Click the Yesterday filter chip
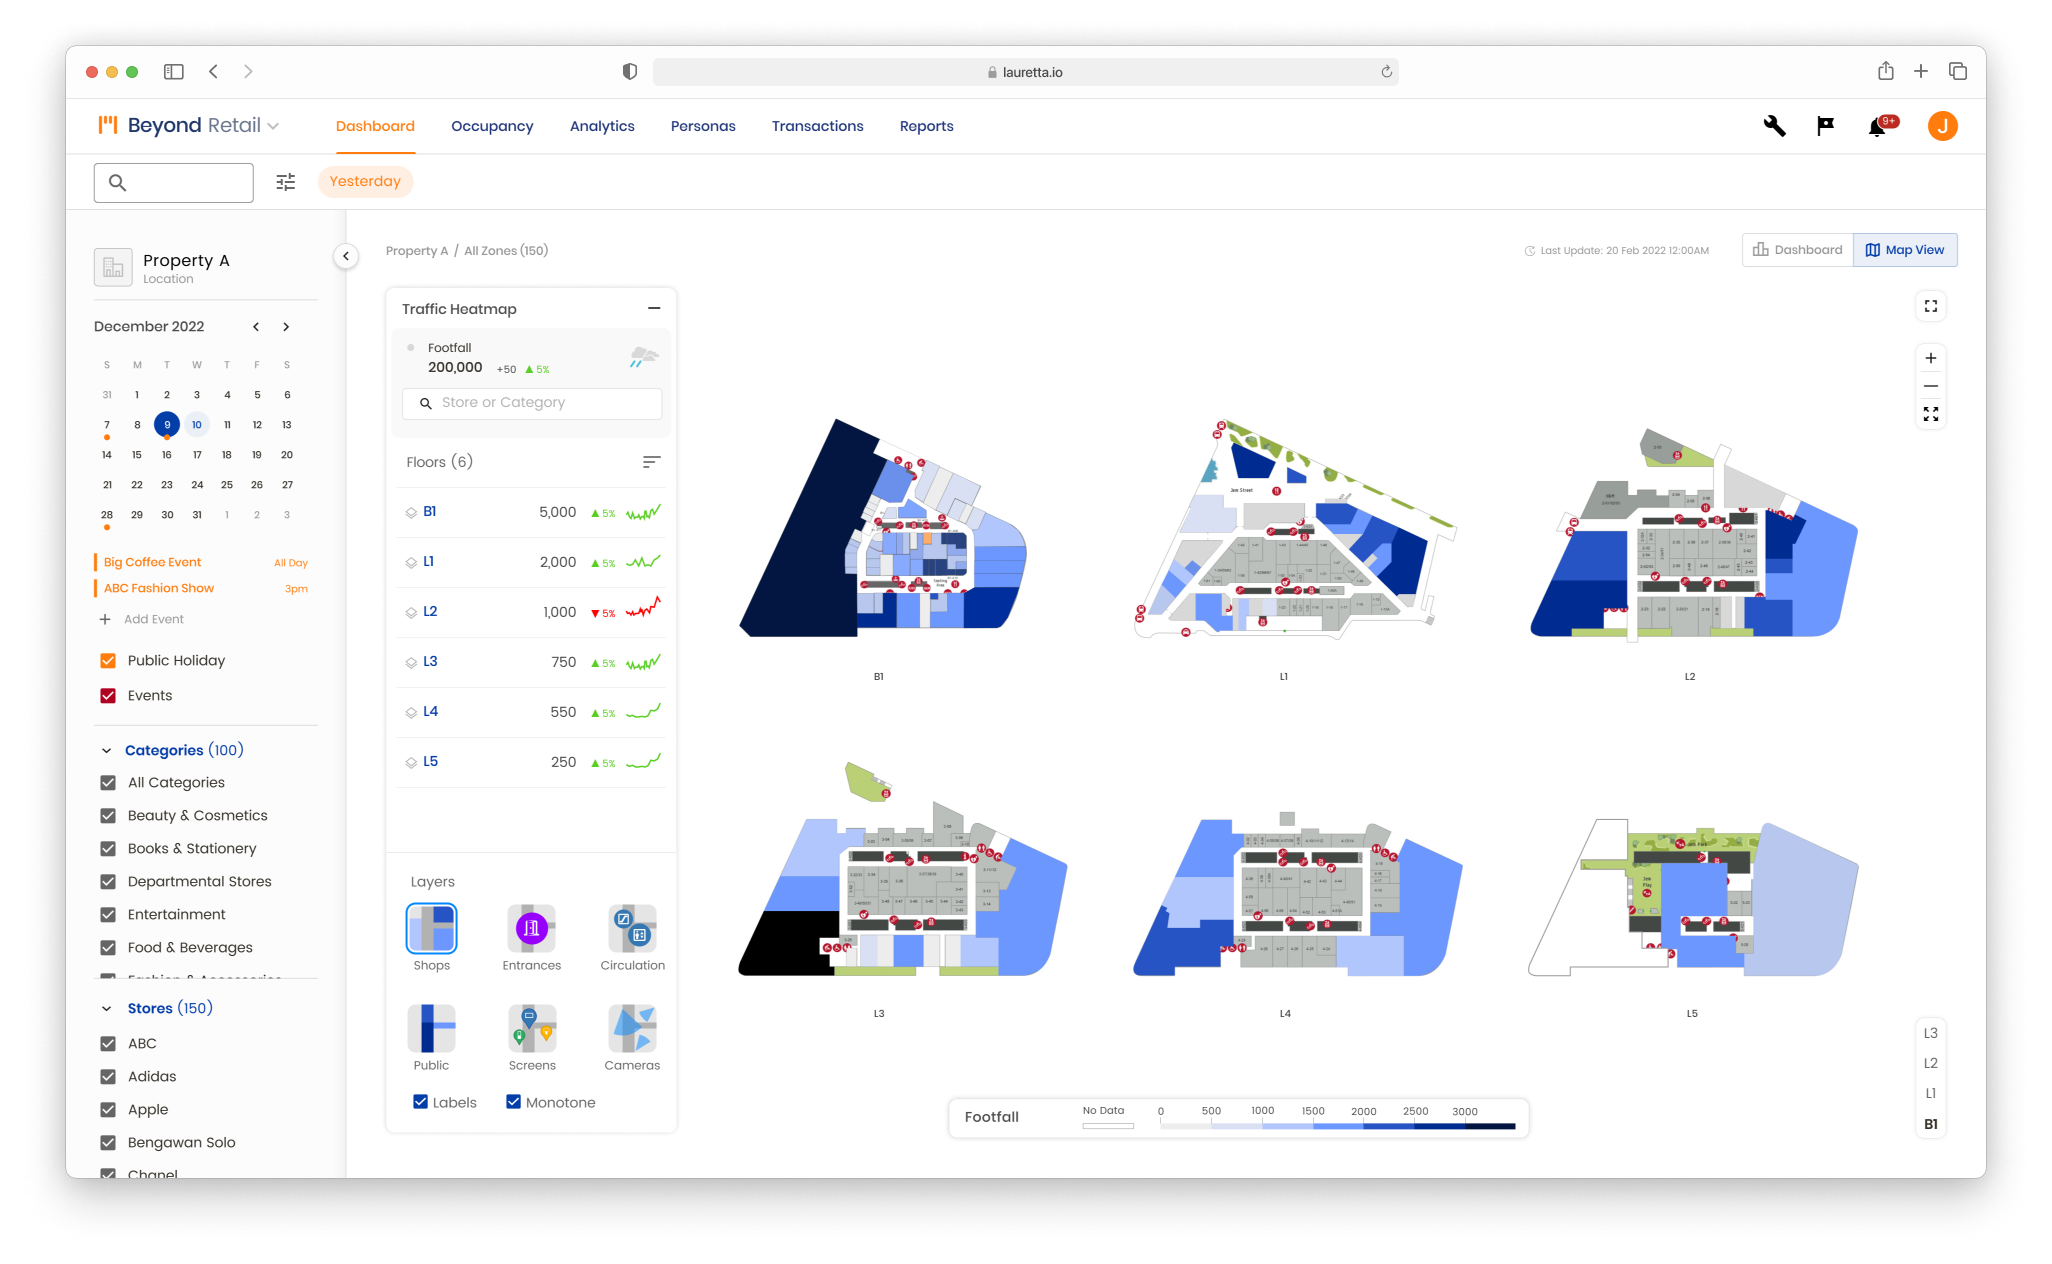Screen dimensions: 2052x1264 coord(365,181)
